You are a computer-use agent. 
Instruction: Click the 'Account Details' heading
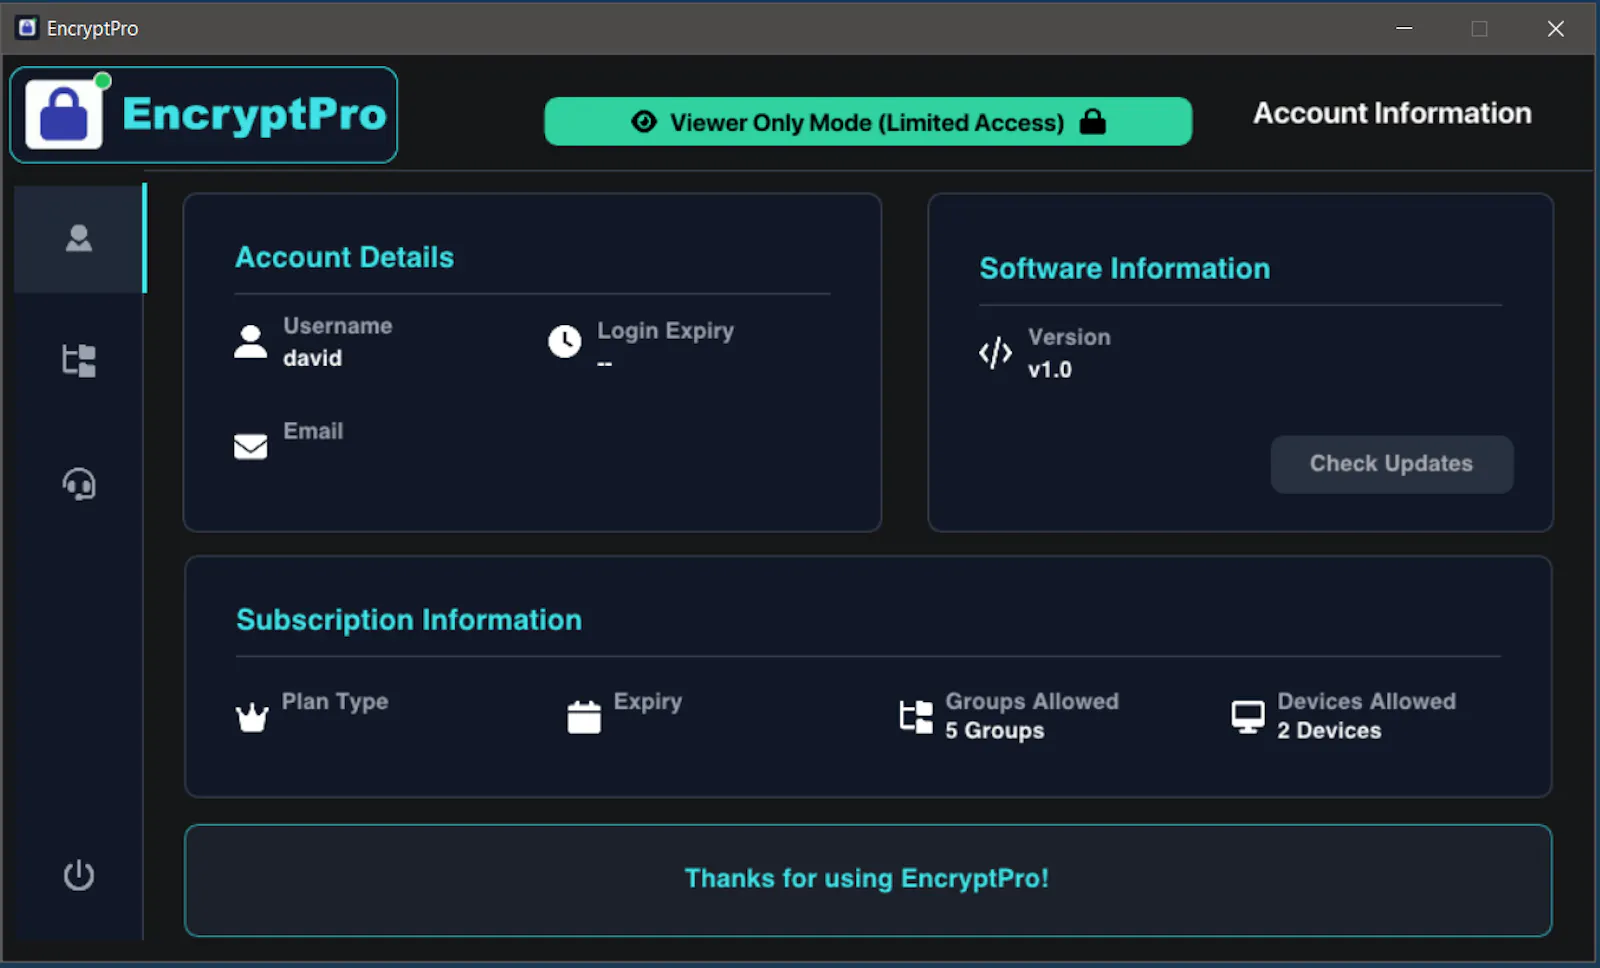(344, 257)
